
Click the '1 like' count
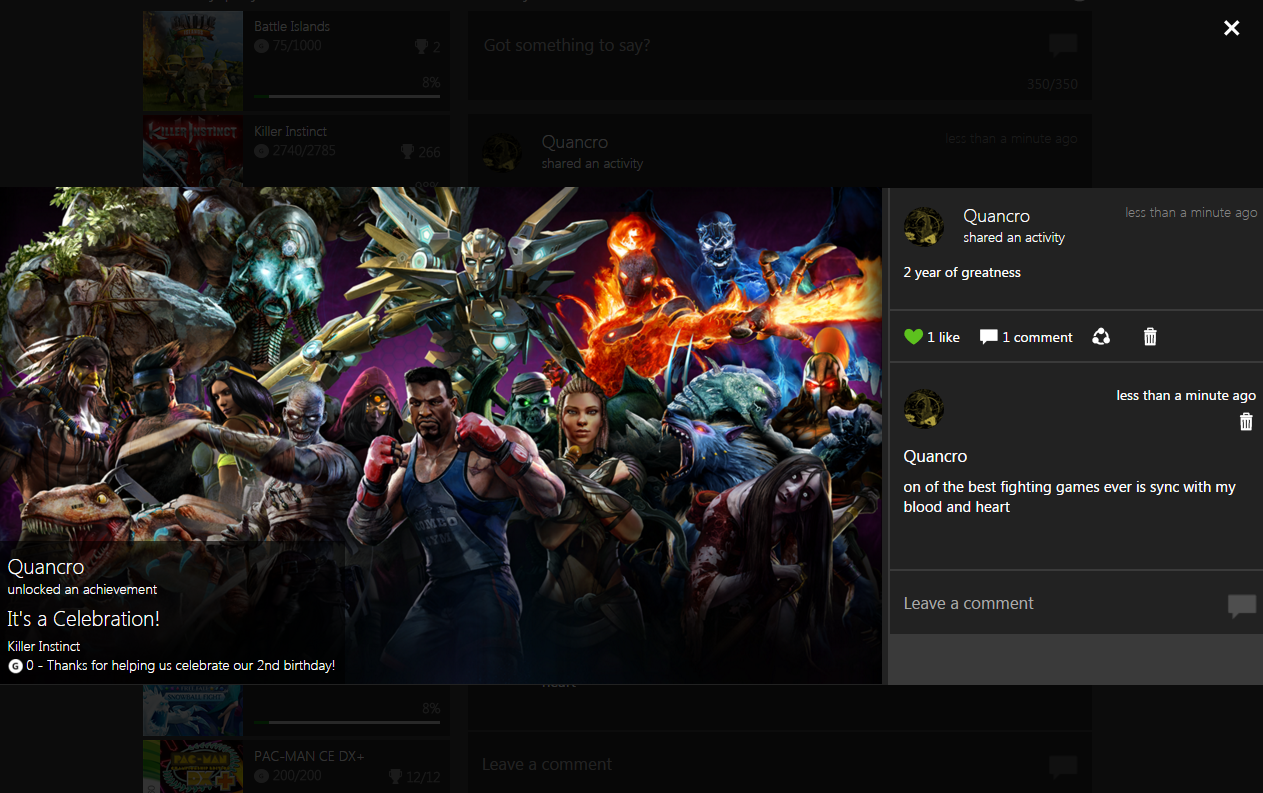coord(943,337)
